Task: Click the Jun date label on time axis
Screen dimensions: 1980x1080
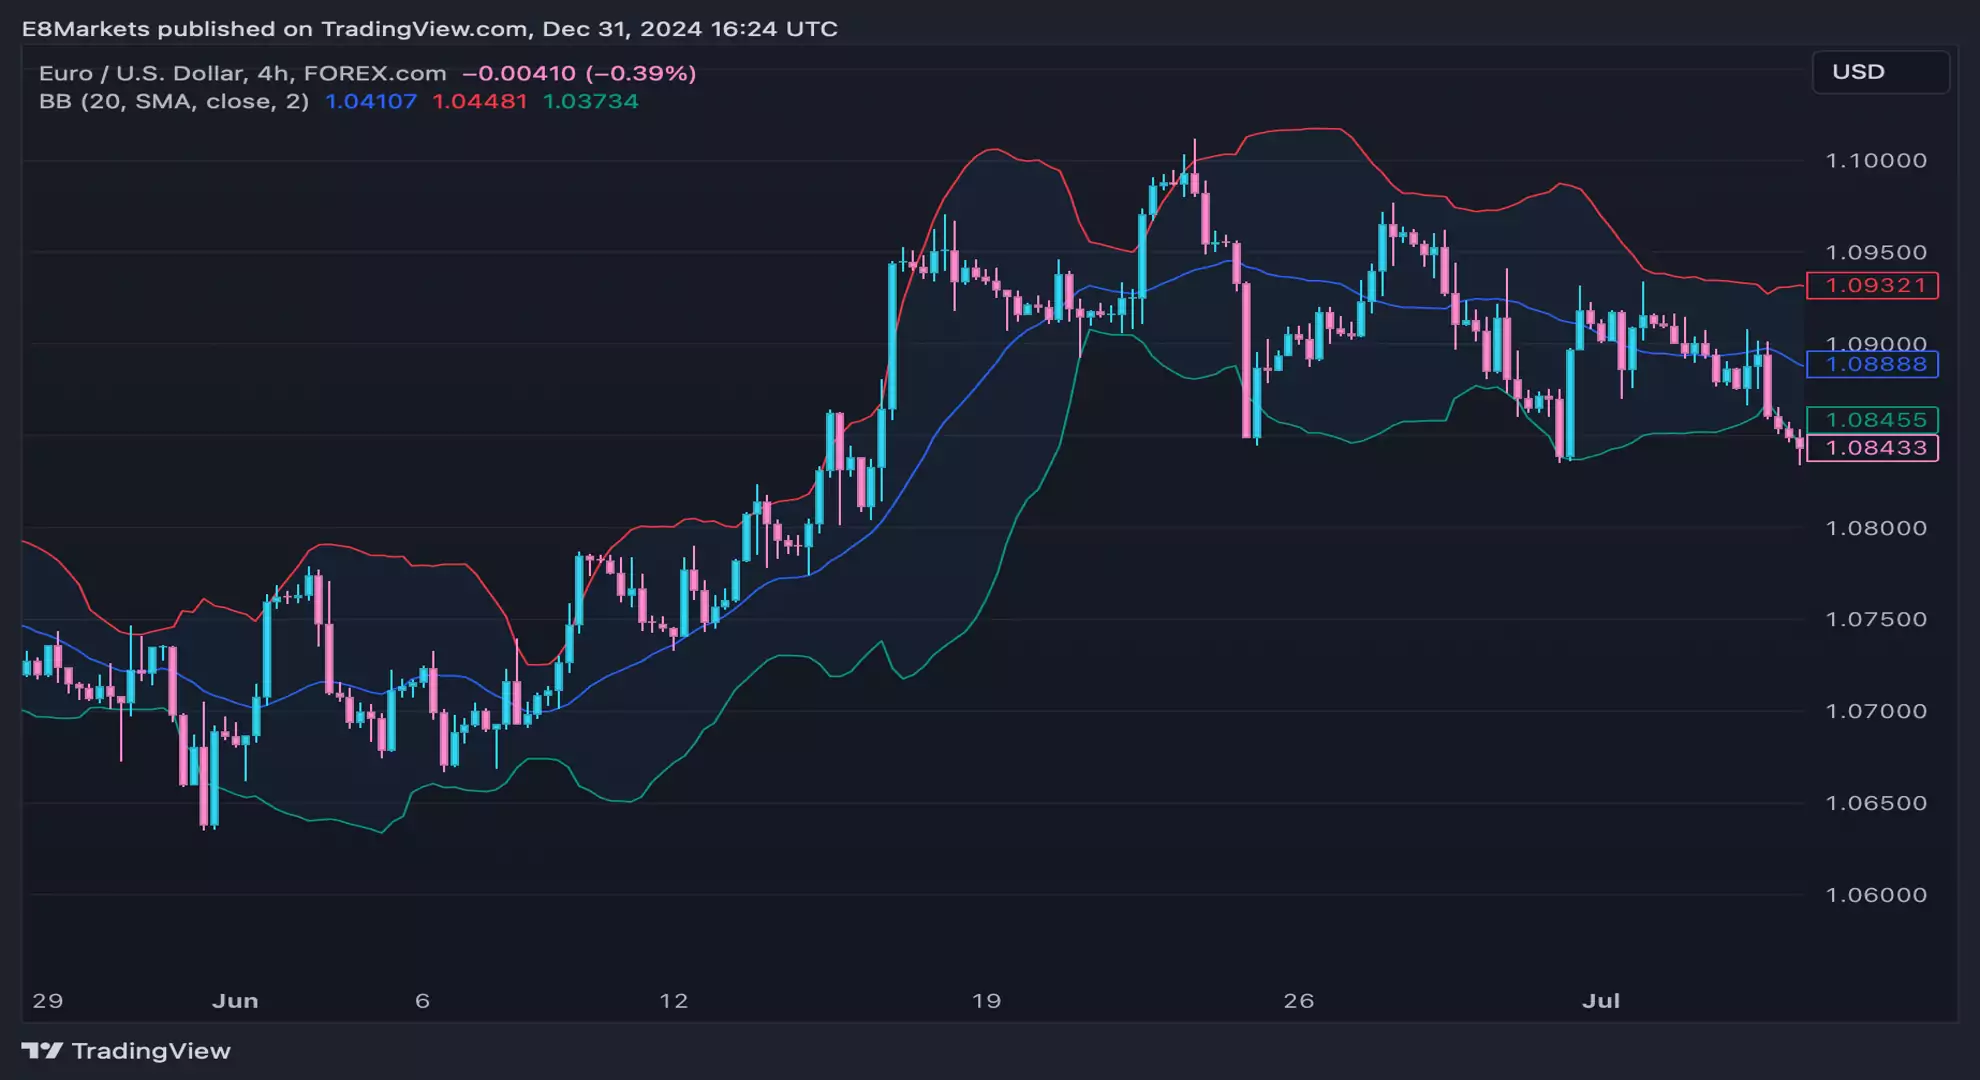Action: [235, 1001]
